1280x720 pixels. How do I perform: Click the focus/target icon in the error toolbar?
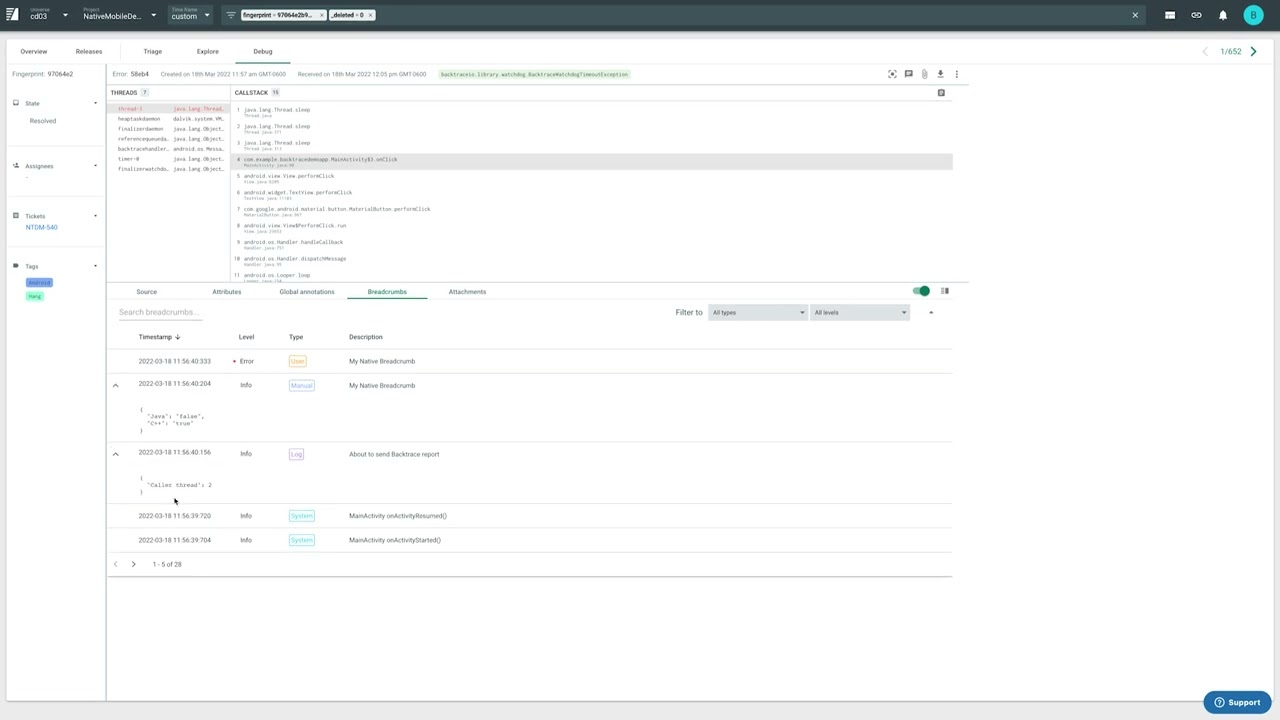[x=892, y=74]
